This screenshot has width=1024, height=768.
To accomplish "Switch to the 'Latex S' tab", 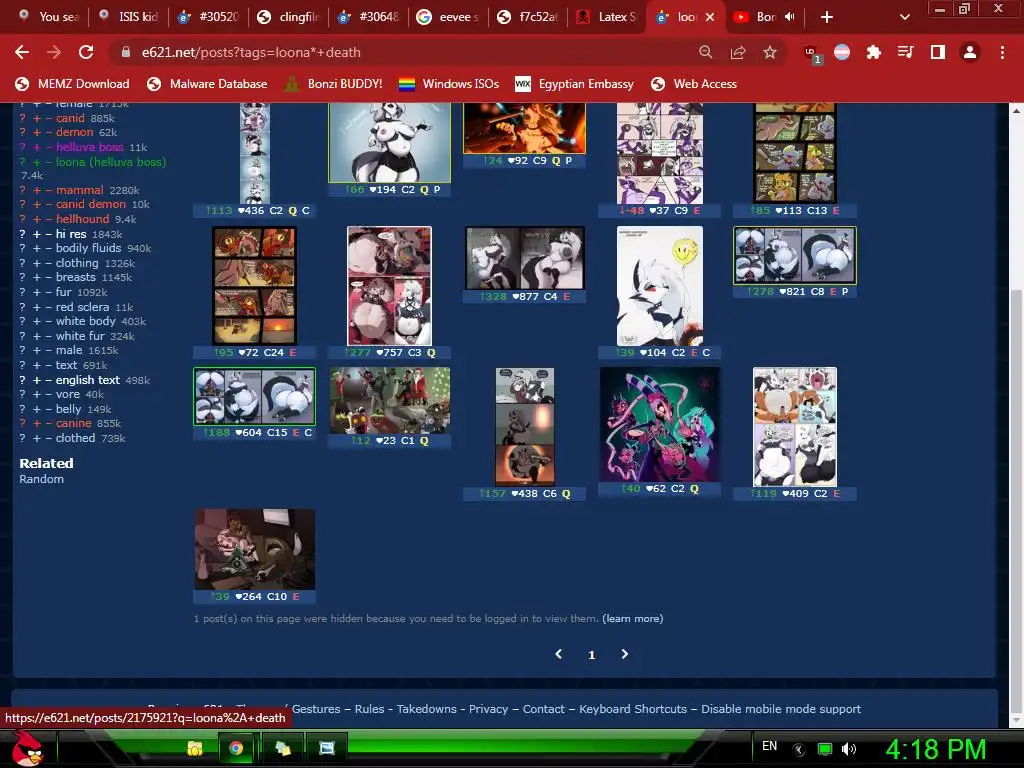I will pos(608,17).
